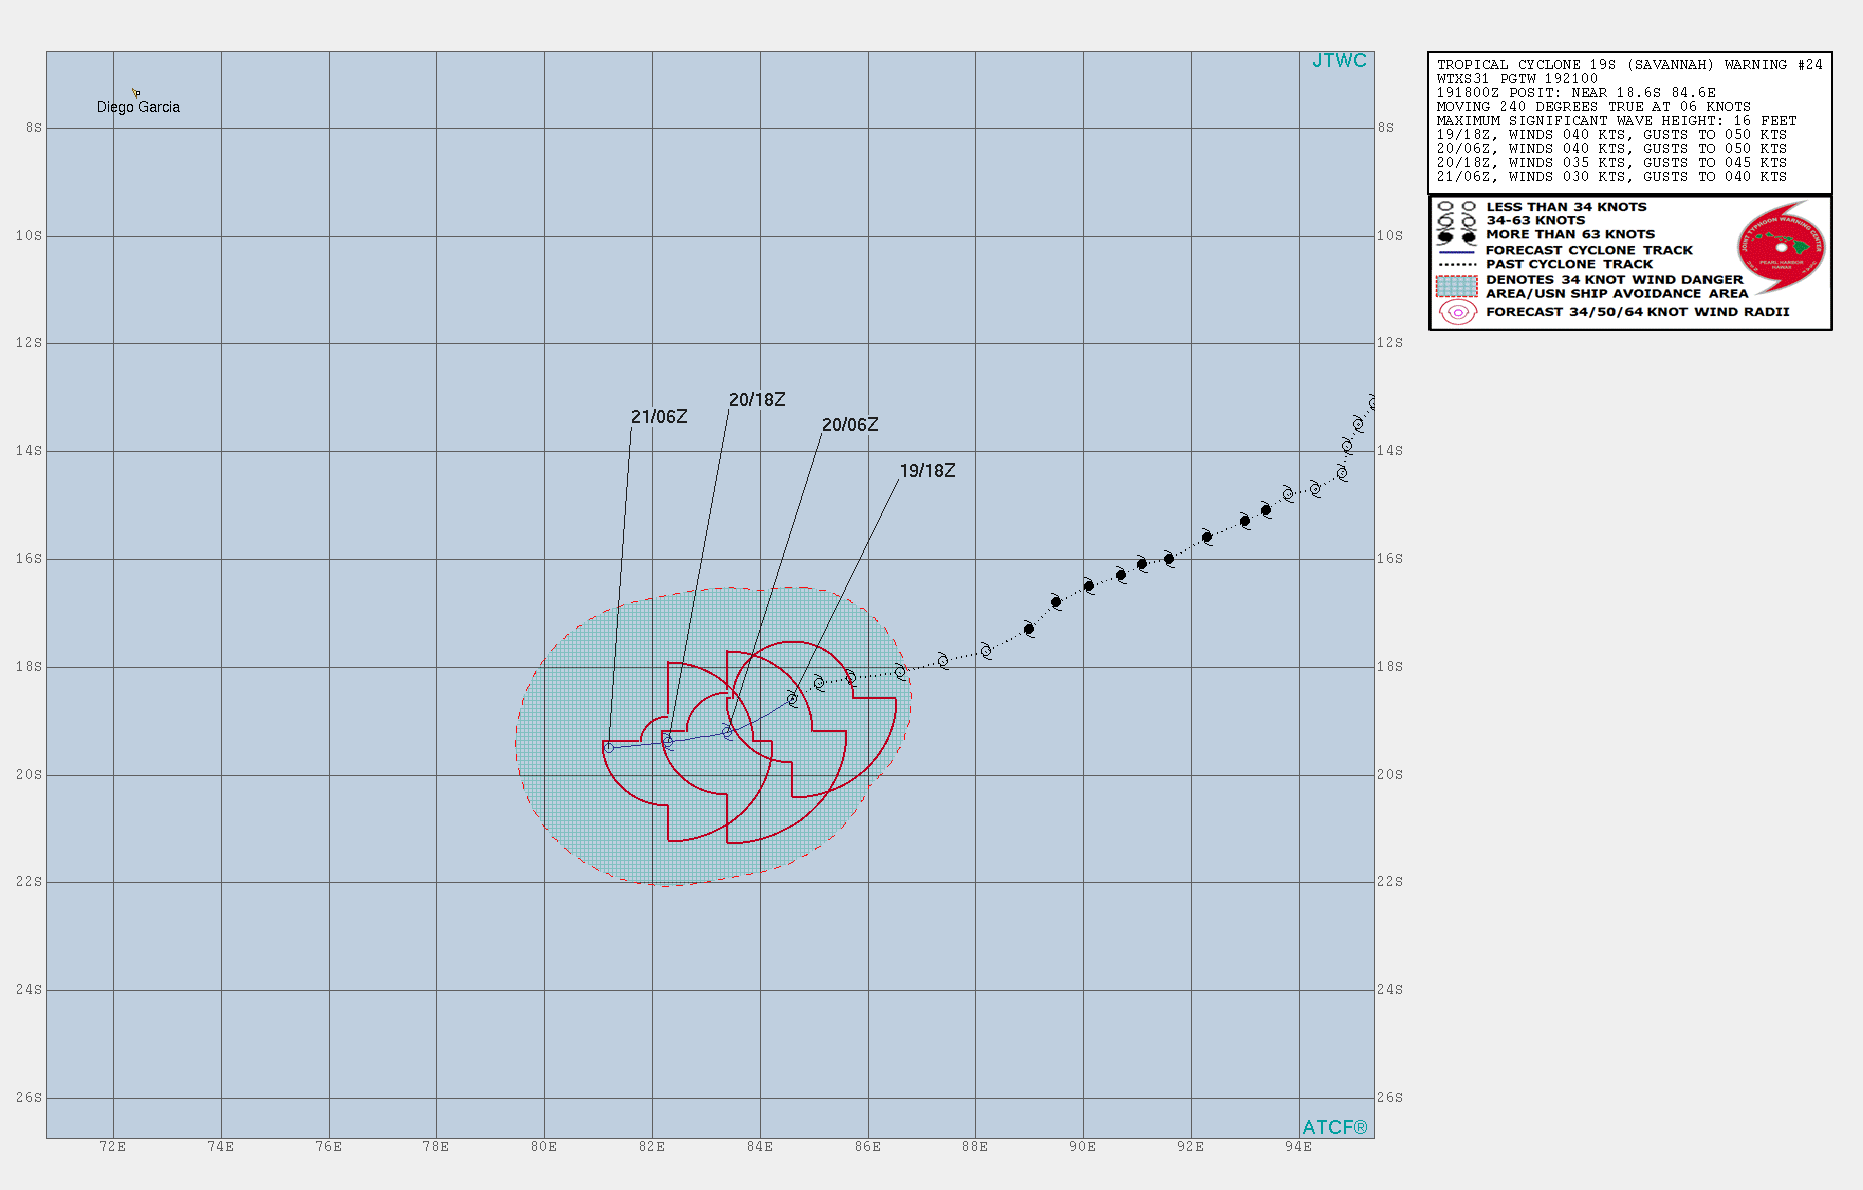Click the 94E longitude label
Viewport: 1863px width, 1190px height.
pos(1299,1147)
